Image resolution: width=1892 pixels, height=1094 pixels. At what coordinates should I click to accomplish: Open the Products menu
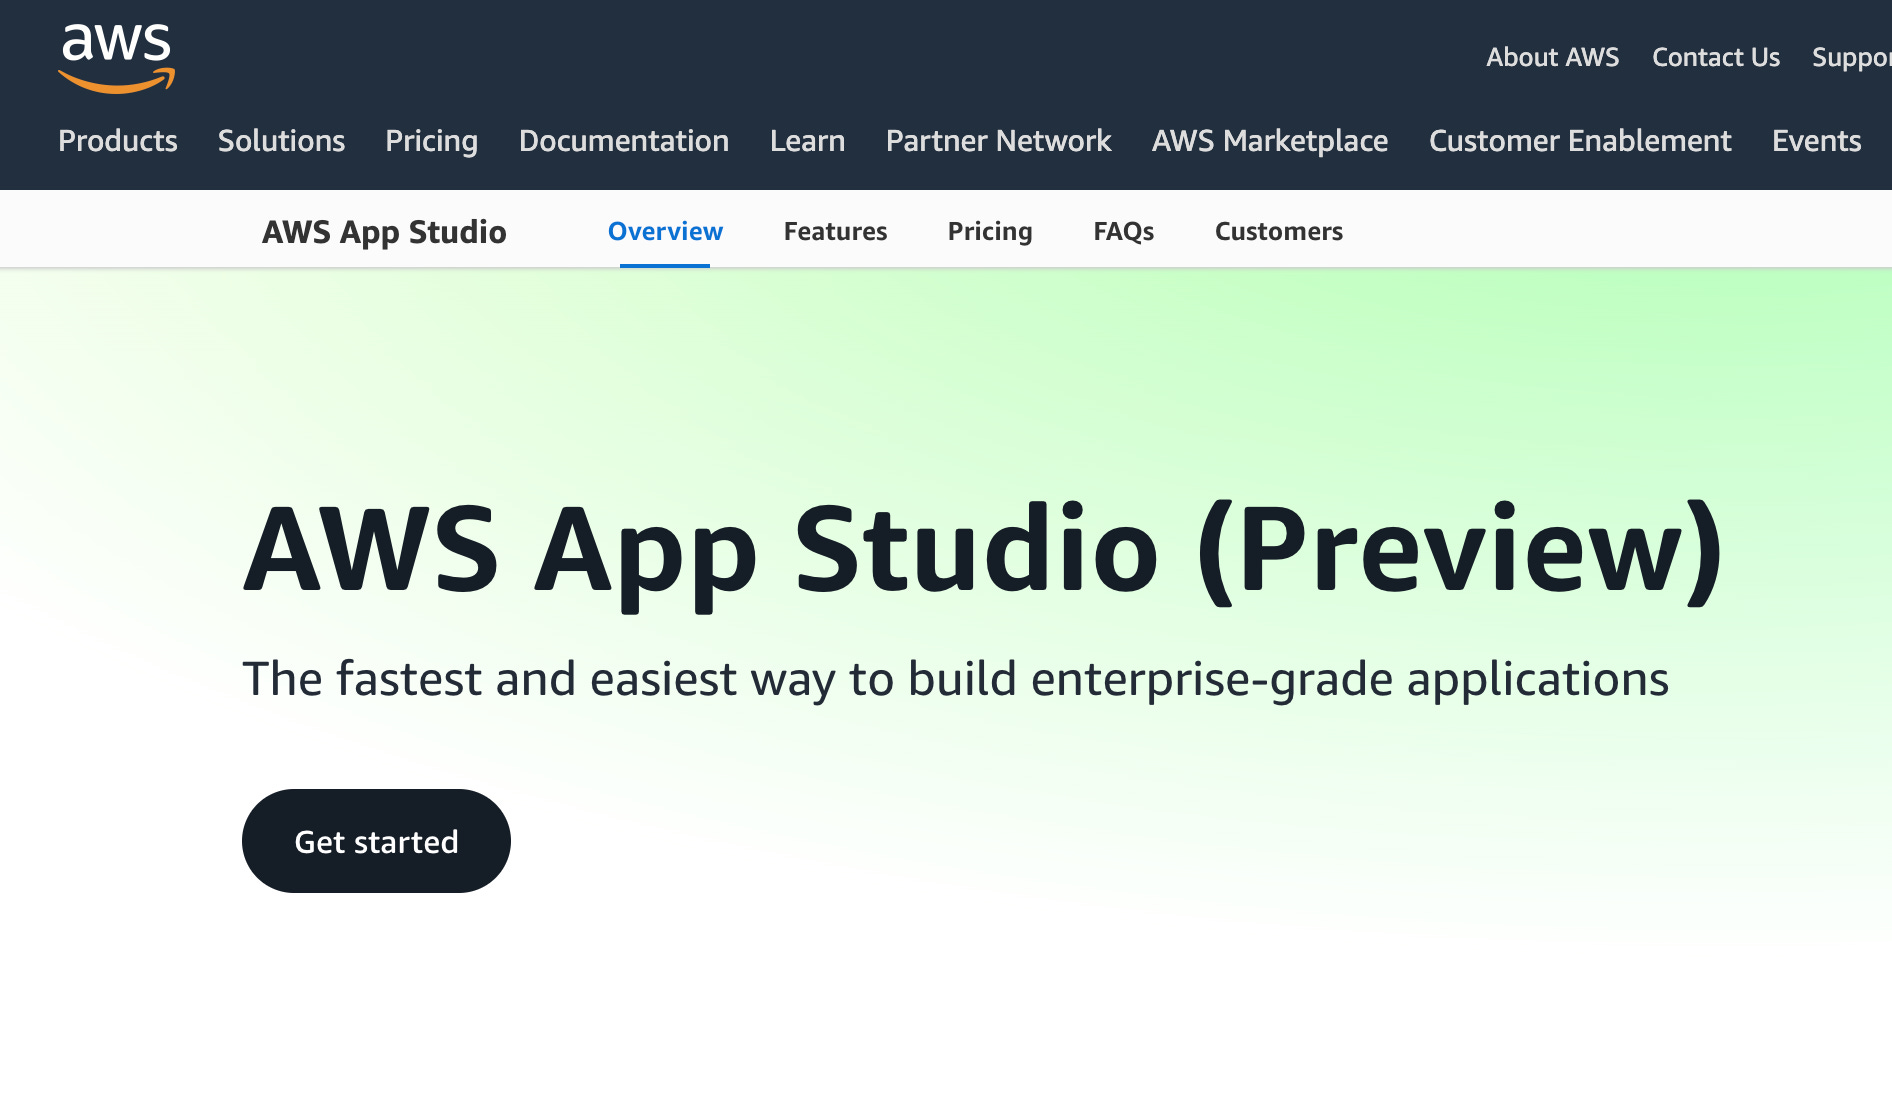(x=118, y=141)
